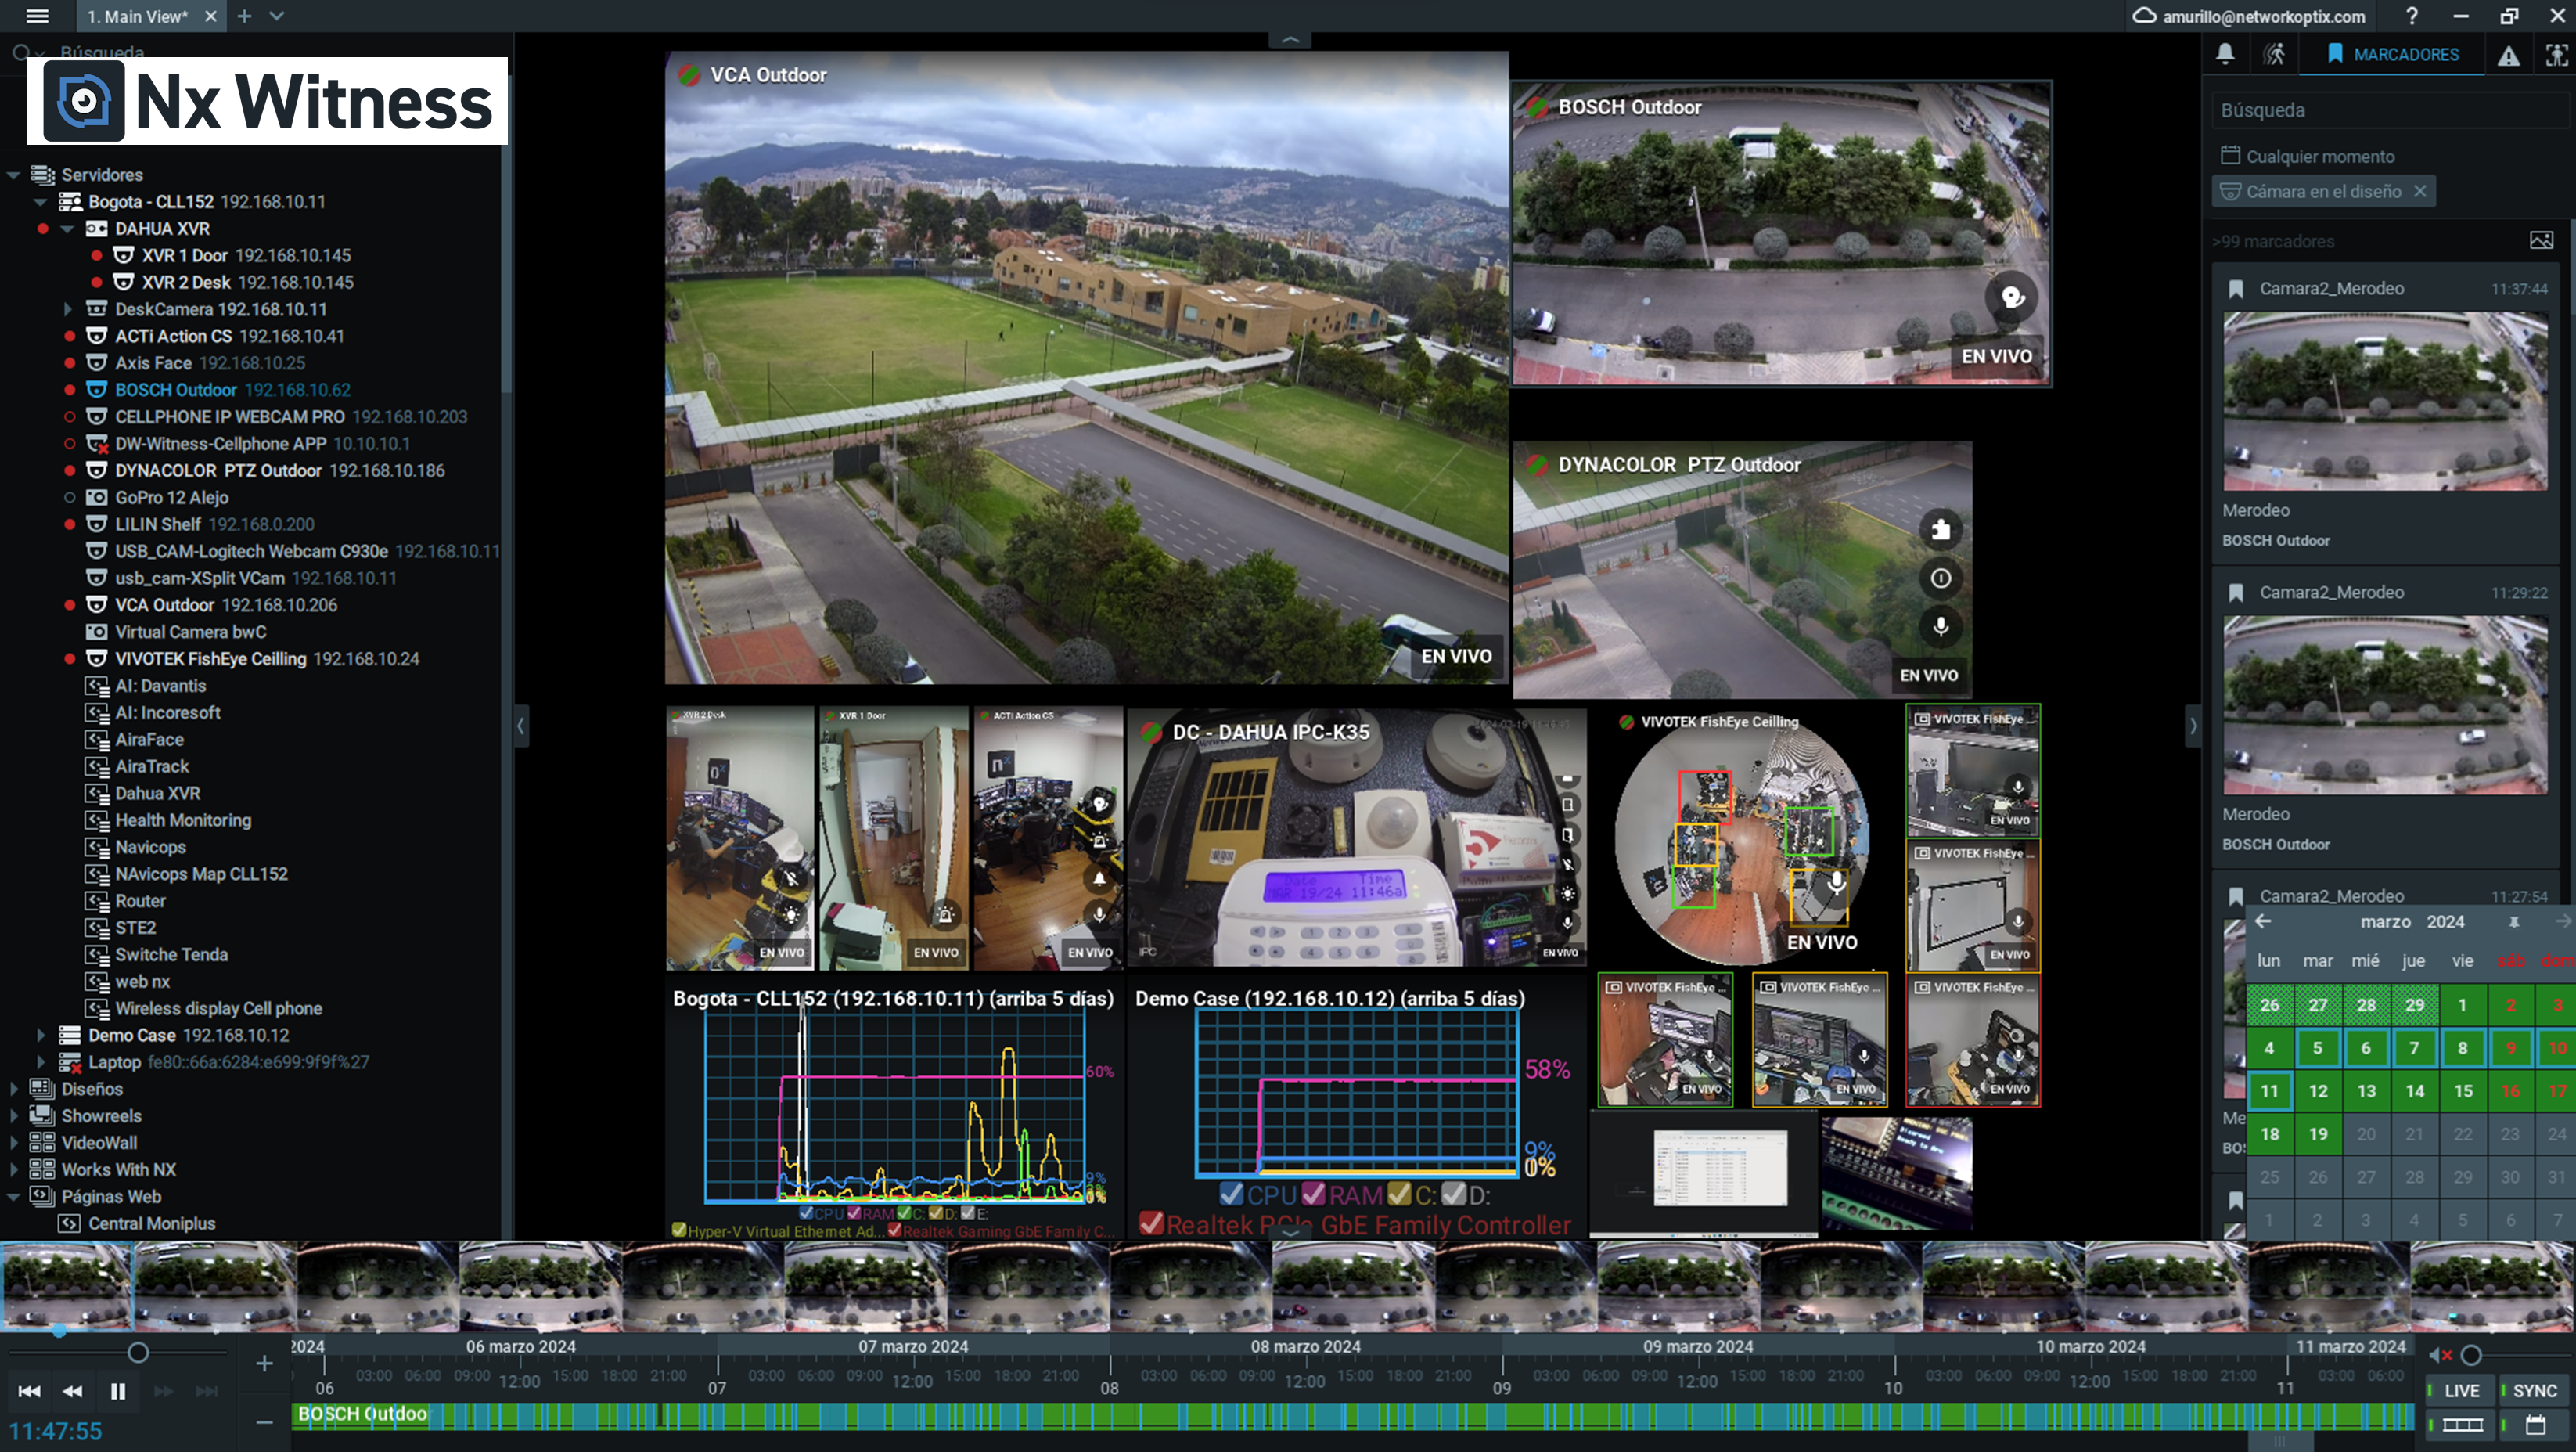Toggle the SYNC button
This screenshot has width=2576, height=1452.
(x=2534, y=1391)
